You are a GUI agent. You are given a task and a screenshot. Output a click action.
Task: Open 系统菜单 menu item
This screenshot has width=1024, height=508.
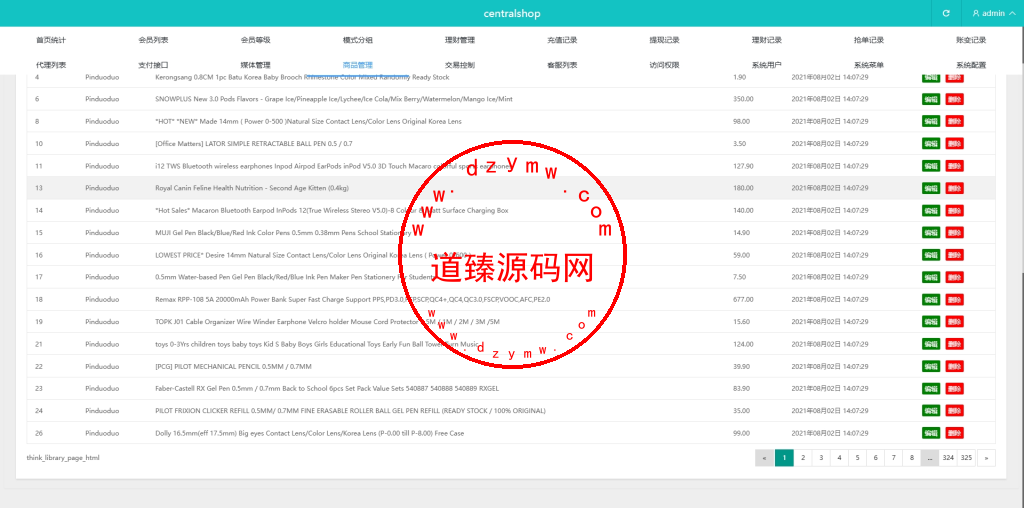tap(869, 65)
